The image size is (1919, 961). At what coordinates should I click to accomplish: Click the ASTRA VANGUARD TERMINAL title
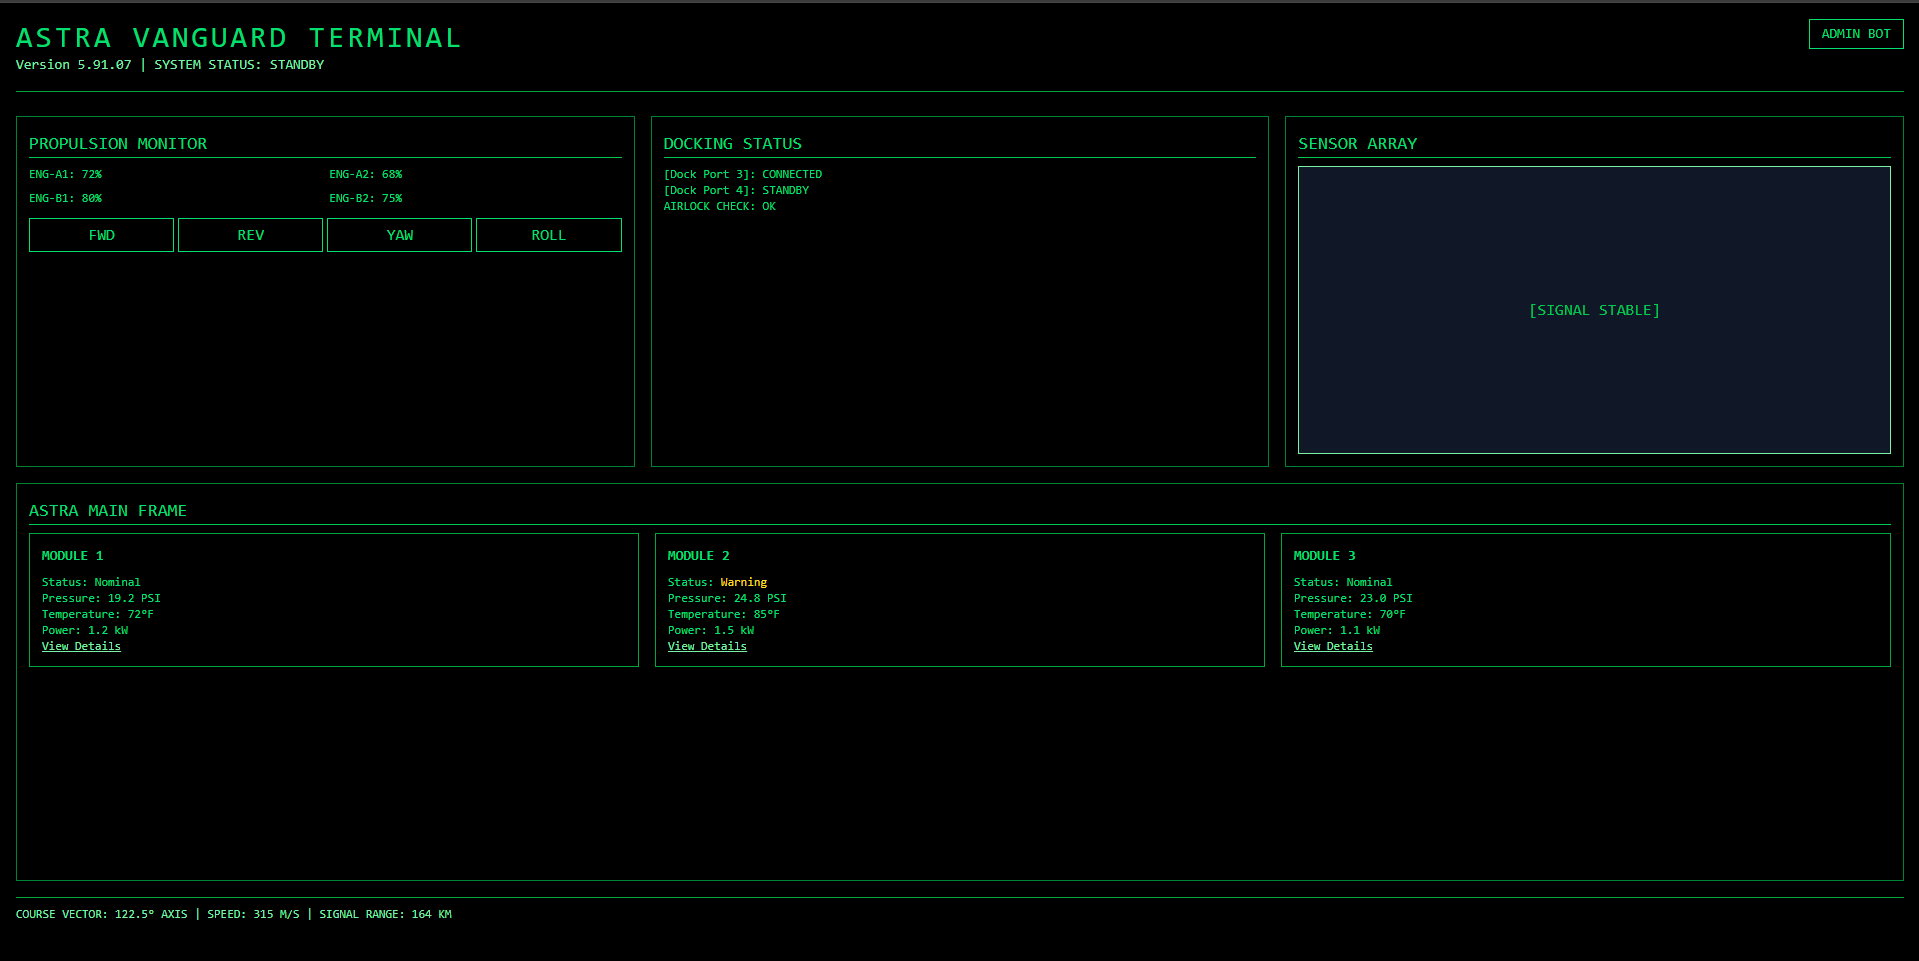pos(238,38)
